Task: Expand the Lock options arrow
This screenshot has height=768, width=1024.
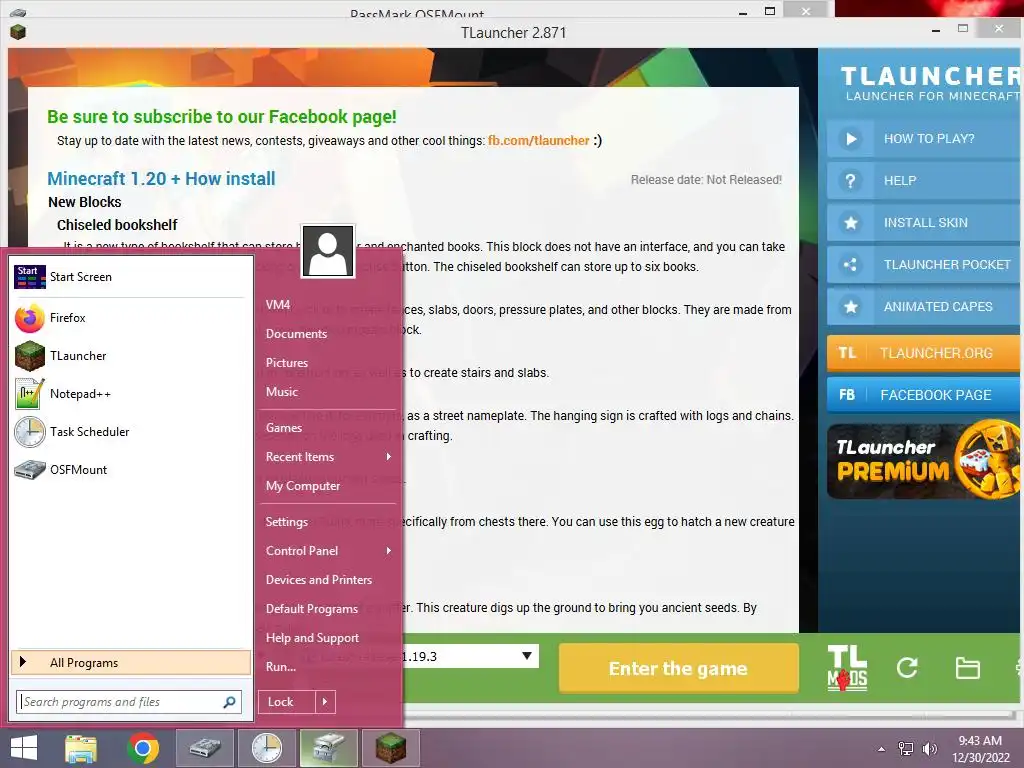Action: [325, 702]
